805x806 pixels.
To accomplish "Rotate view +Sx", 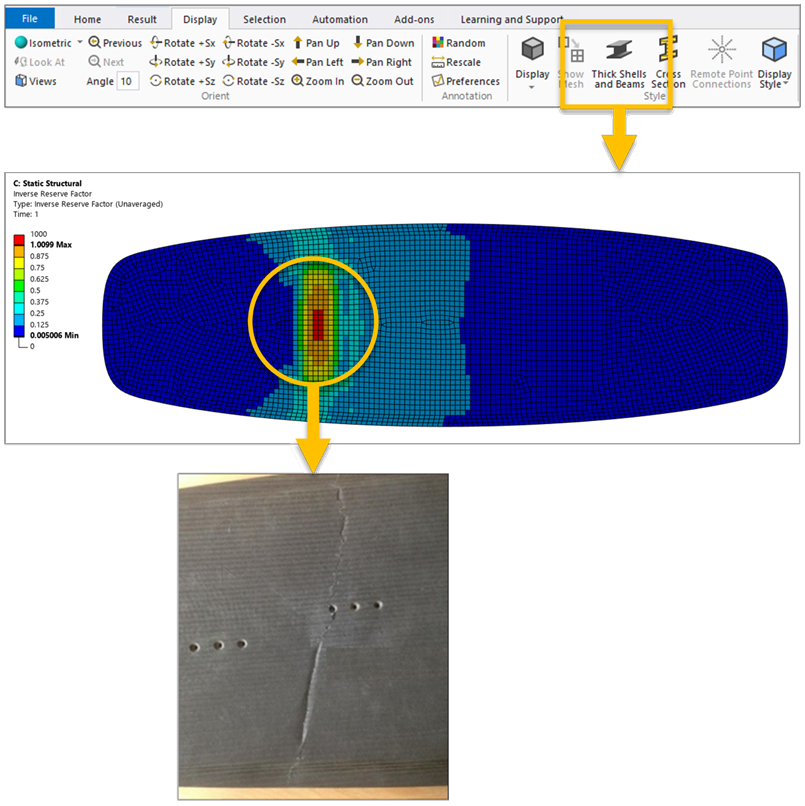I will click(x=182, y=43).
